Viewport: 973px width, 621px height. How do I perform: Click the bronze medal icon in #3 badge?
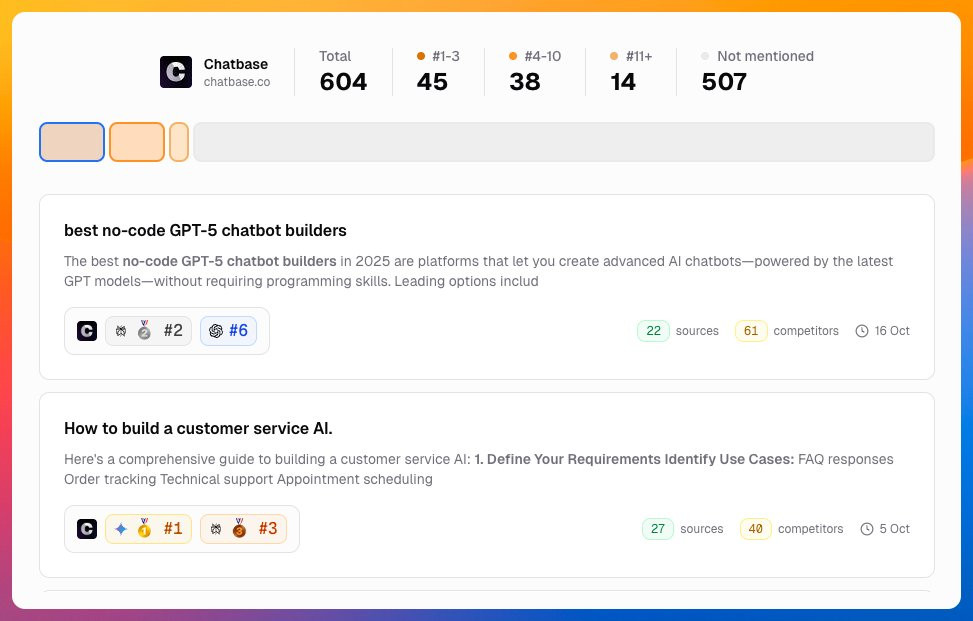click(239, 528)
